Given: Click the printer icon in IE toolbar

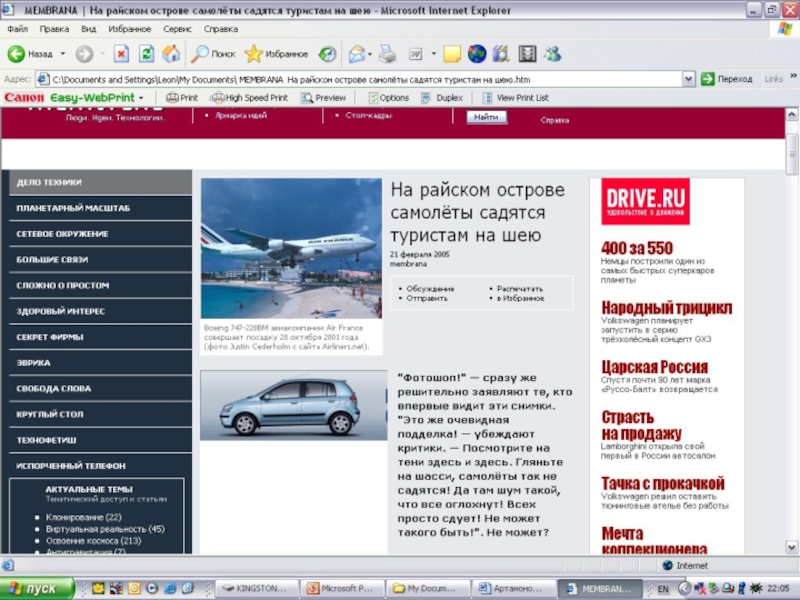Looking at the screenshot, I should click(x=388, y=54).
